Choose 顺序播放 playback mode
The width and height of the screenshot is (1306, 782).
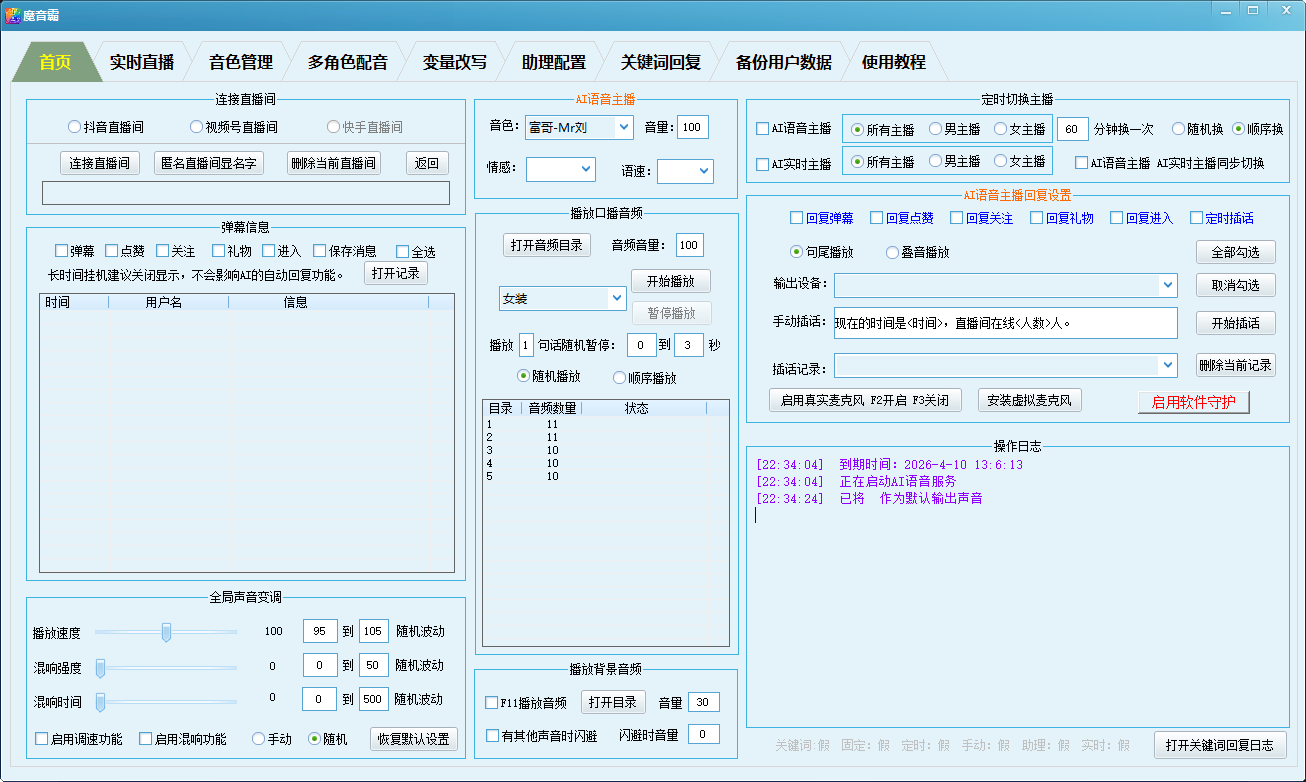620,377
